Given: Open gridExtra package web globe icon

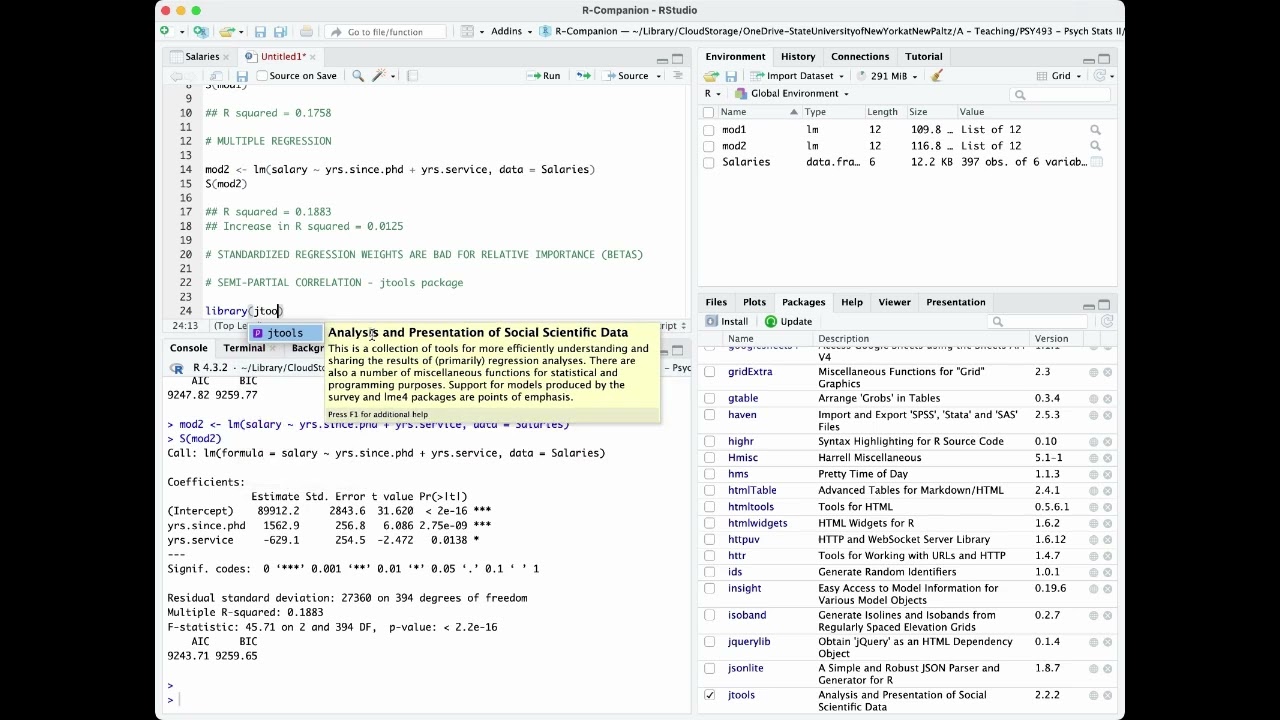Looking at the screenshot, I should [x=1093, y=372].
